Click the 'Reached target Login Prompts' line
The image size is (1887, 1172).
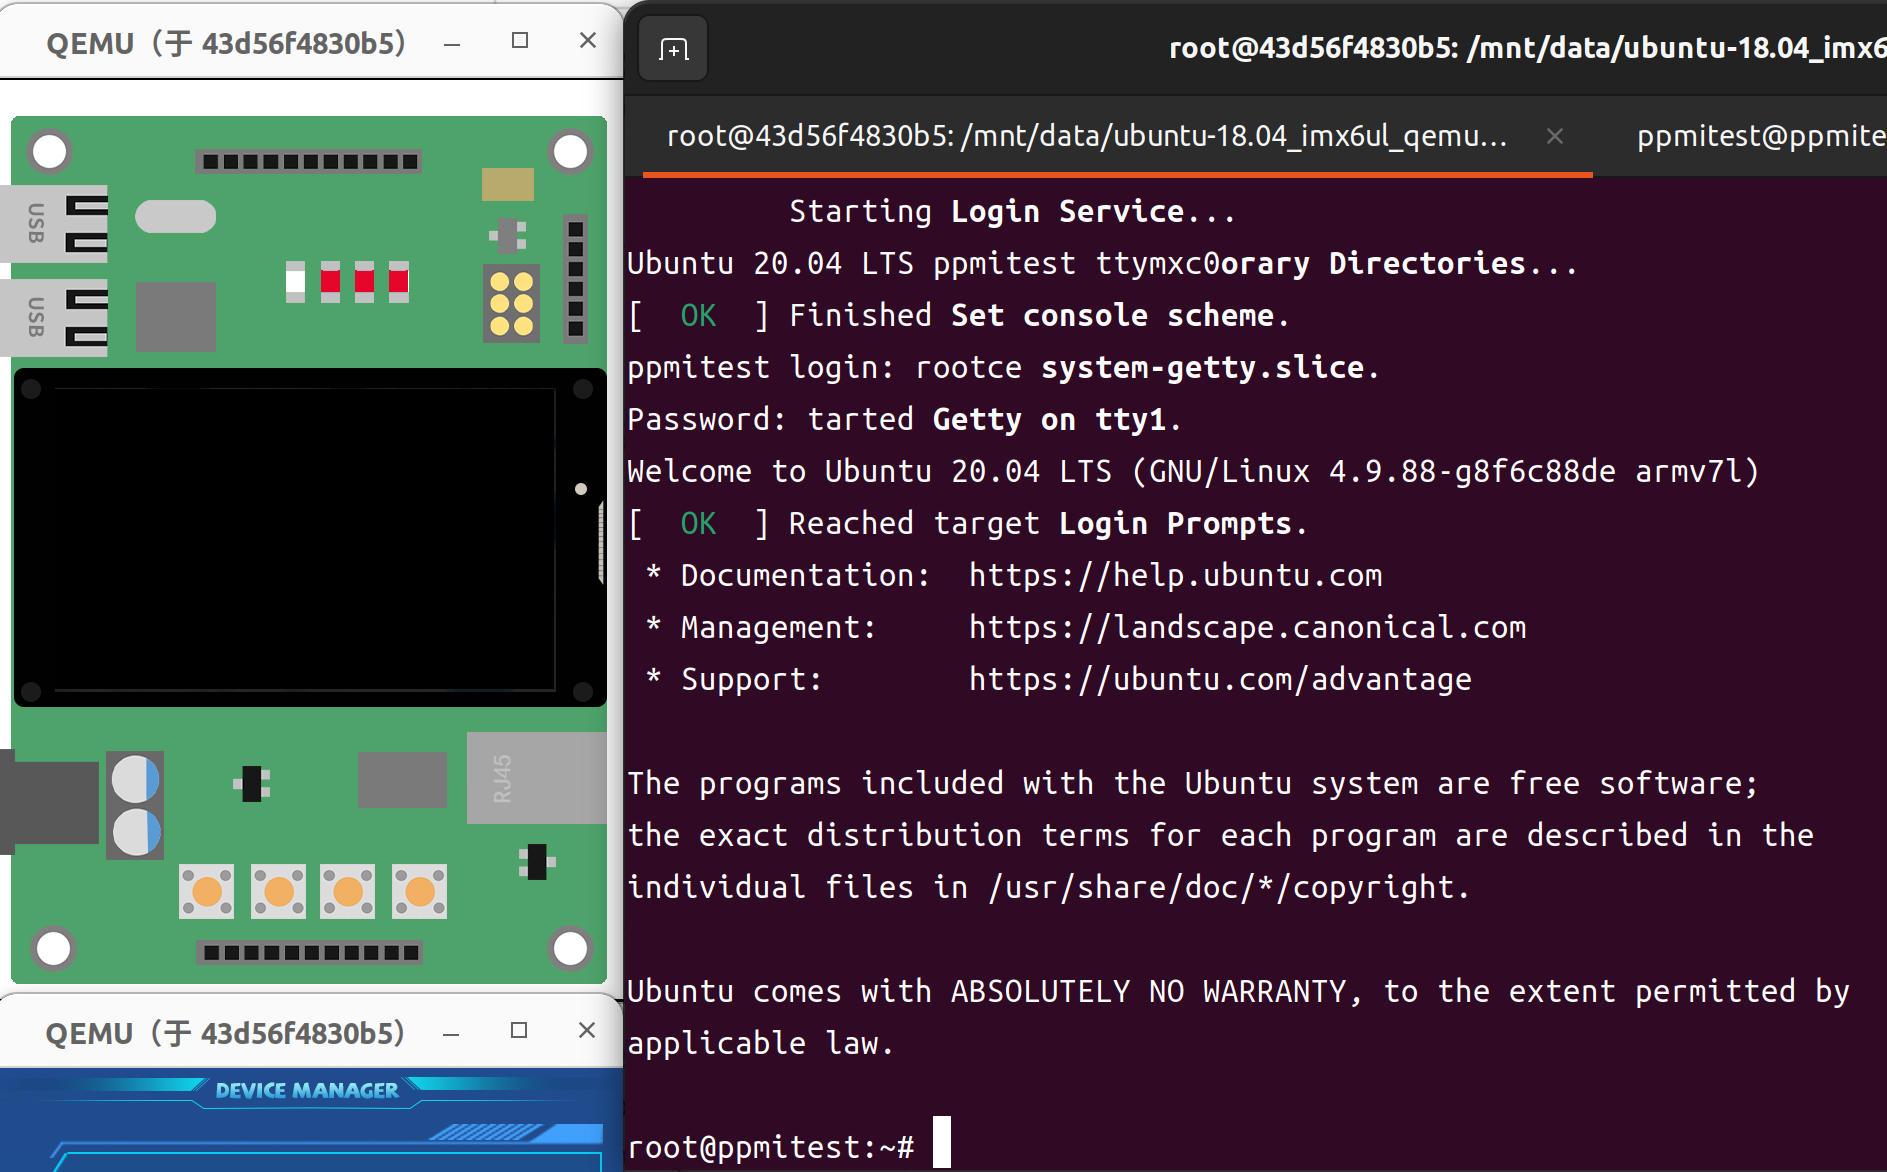tap(1048, 523)
